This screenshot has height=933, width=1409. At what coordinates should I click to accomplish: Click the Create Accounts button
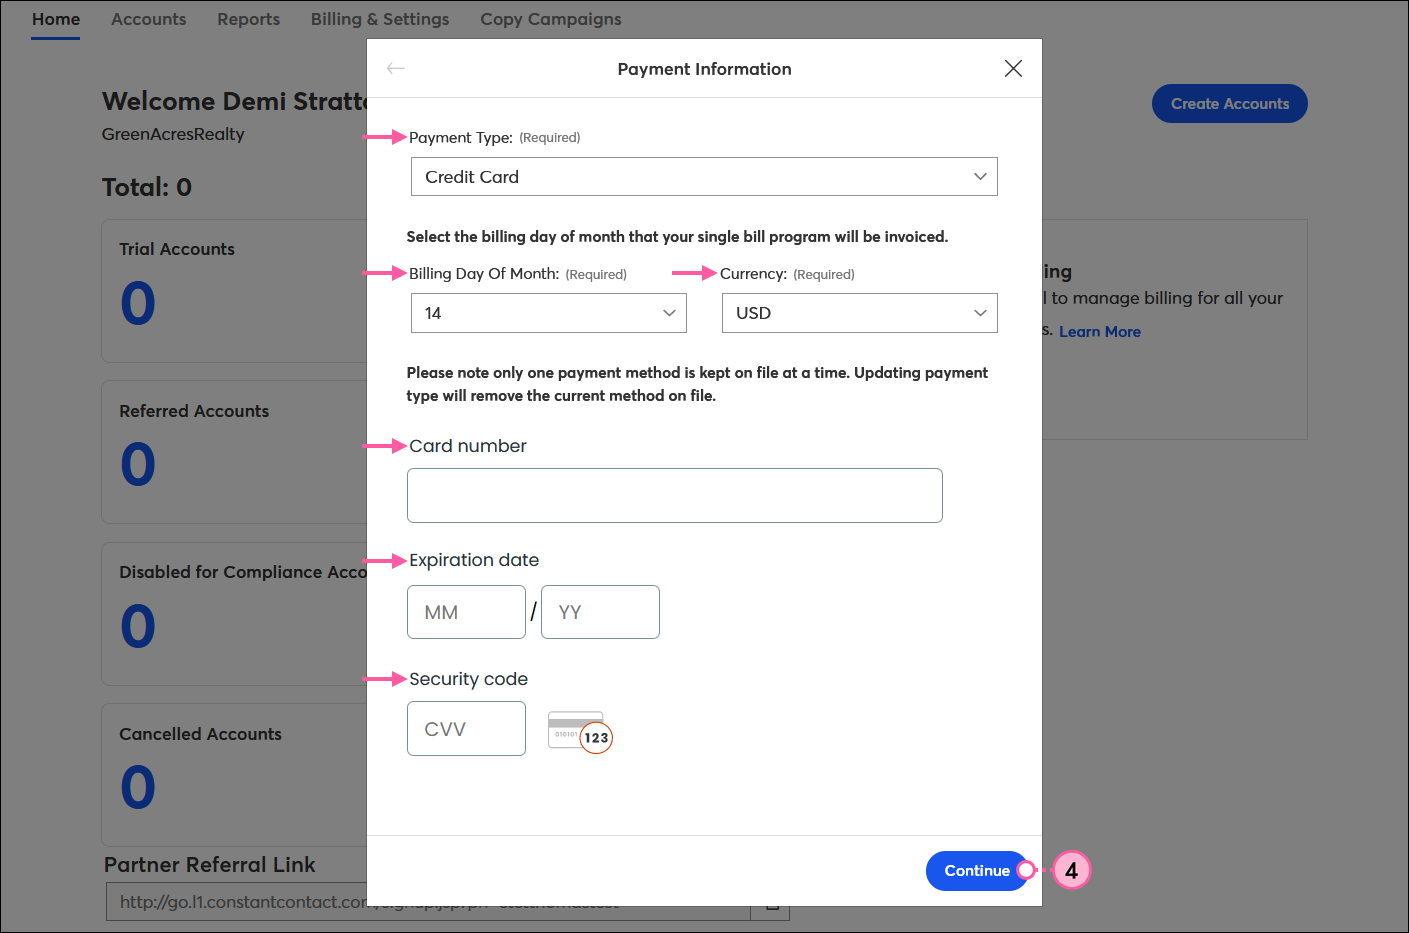click(1230, 104)
